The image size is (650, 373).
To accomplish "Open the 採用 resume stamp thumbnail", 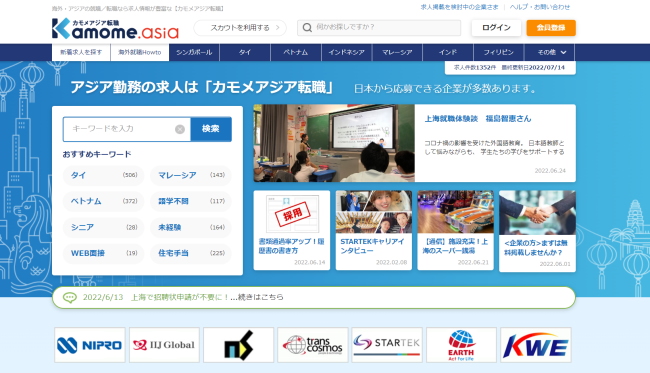I will (292, 213).
